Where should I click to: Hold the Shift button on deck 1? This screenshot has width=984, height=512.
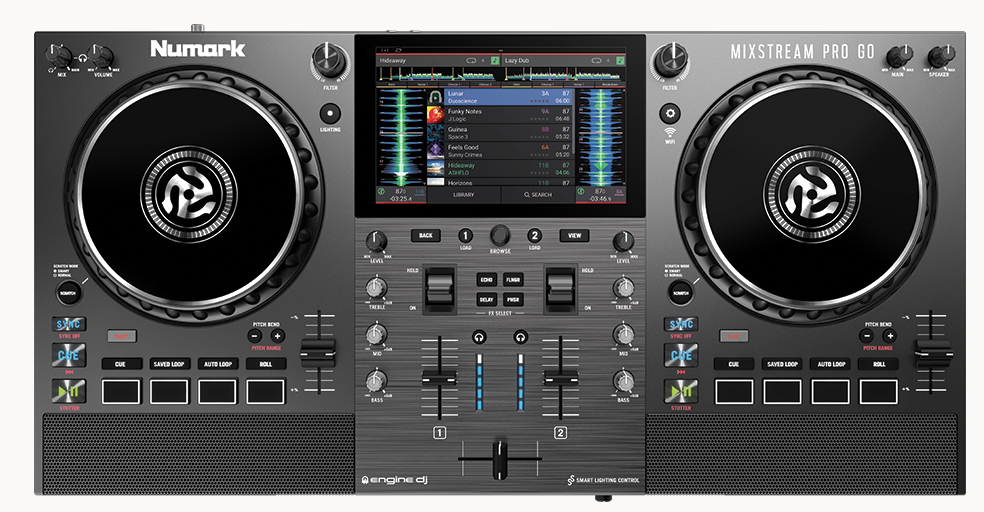tap(121, 336)
